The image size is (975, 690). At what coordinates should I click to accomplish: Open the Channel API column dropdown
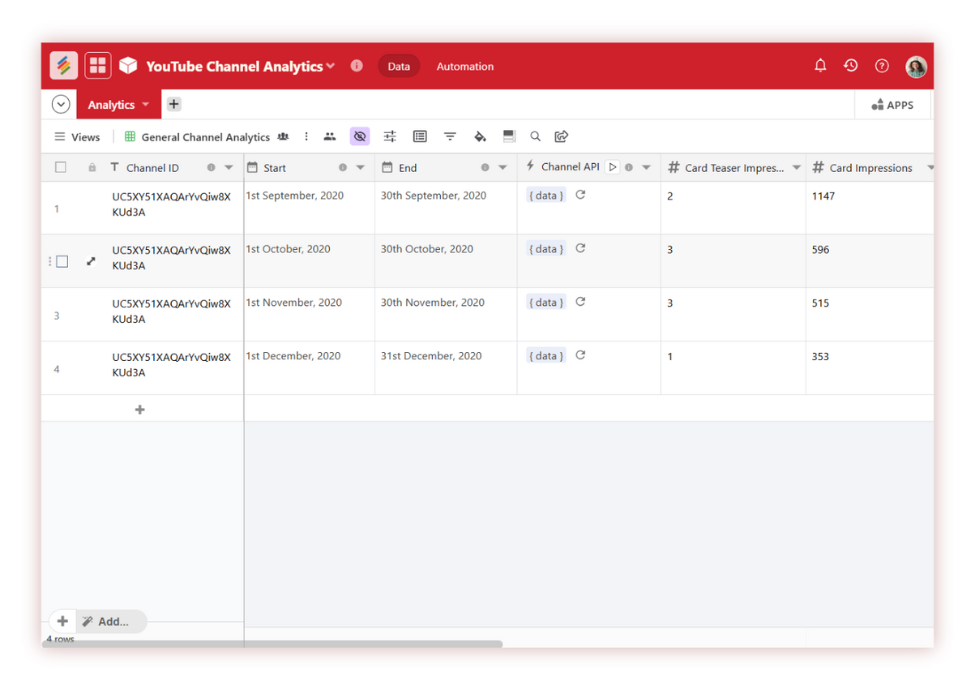[x=646, y=167]
